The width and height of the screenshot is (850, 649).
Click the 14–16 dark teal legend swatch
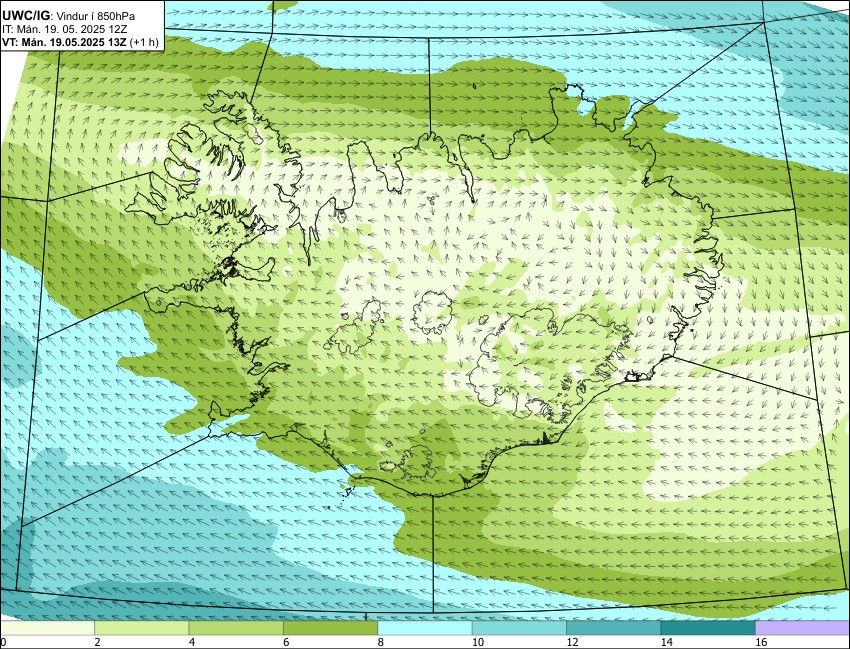(x=707, y=628)
